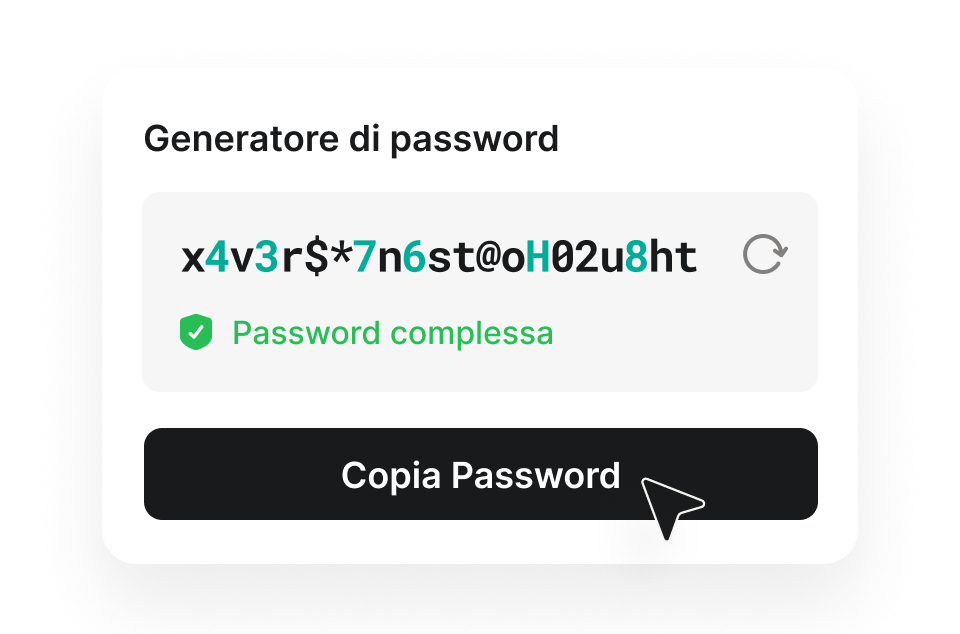Click the teal digit 4 in the password
Screen dimensions: 960x634
(x=217, y=257)
